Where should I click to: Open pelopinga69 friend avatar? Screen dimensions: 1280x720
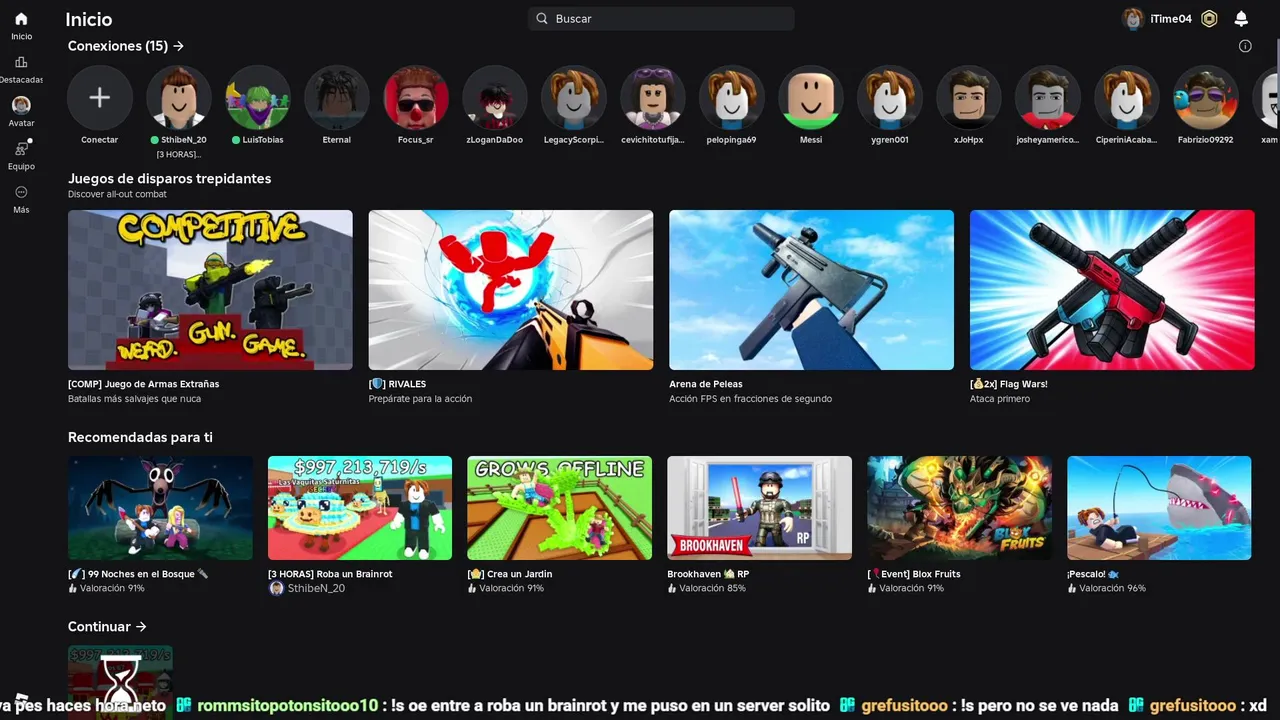click(x=732, y=98)
